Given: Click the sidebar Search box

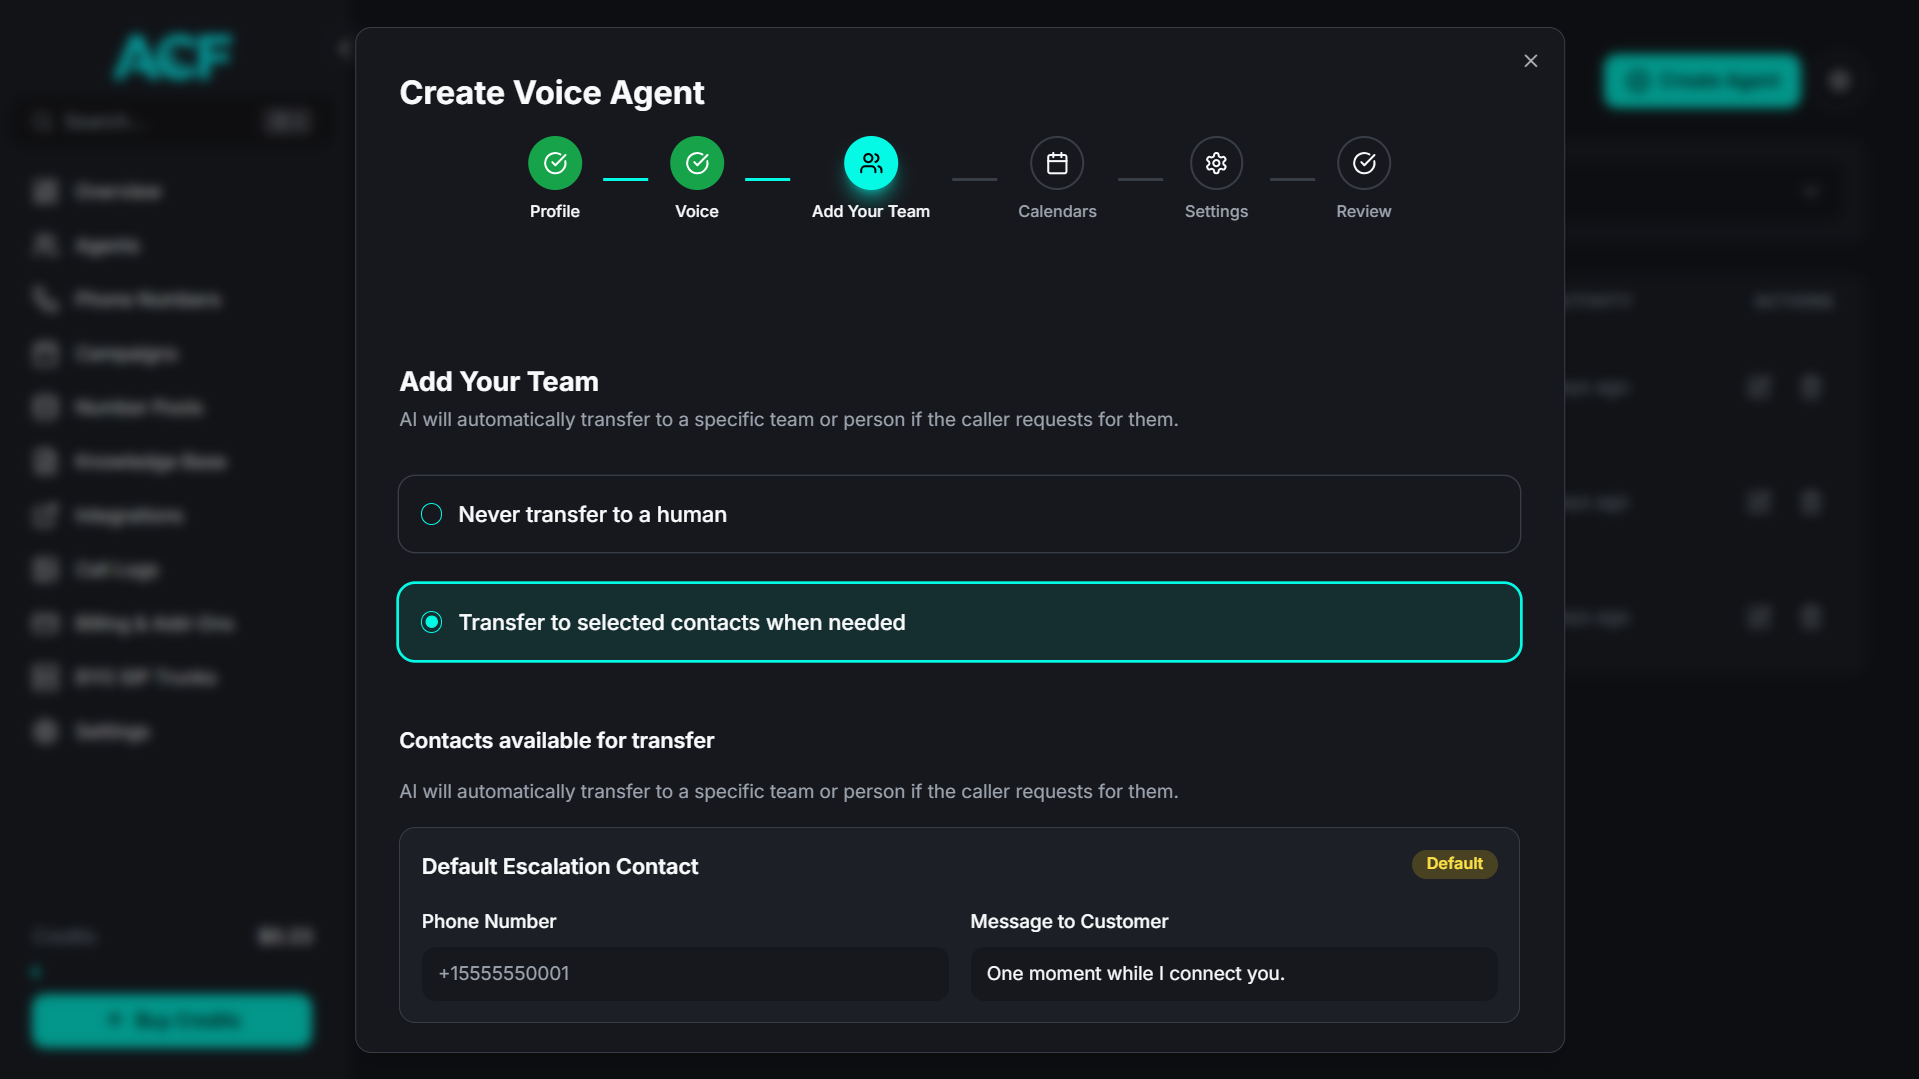Looking at the screenshot, I should click(150, 122).
